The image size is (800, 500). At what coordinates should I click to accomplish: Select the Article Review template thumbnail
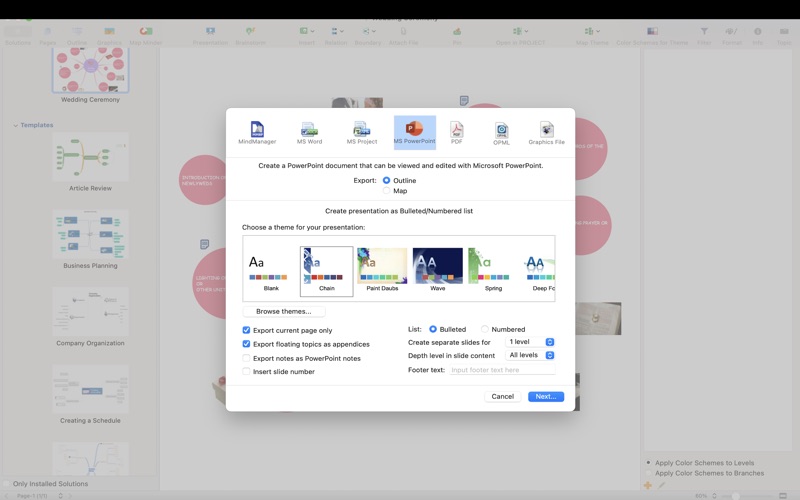coord(90,157)
